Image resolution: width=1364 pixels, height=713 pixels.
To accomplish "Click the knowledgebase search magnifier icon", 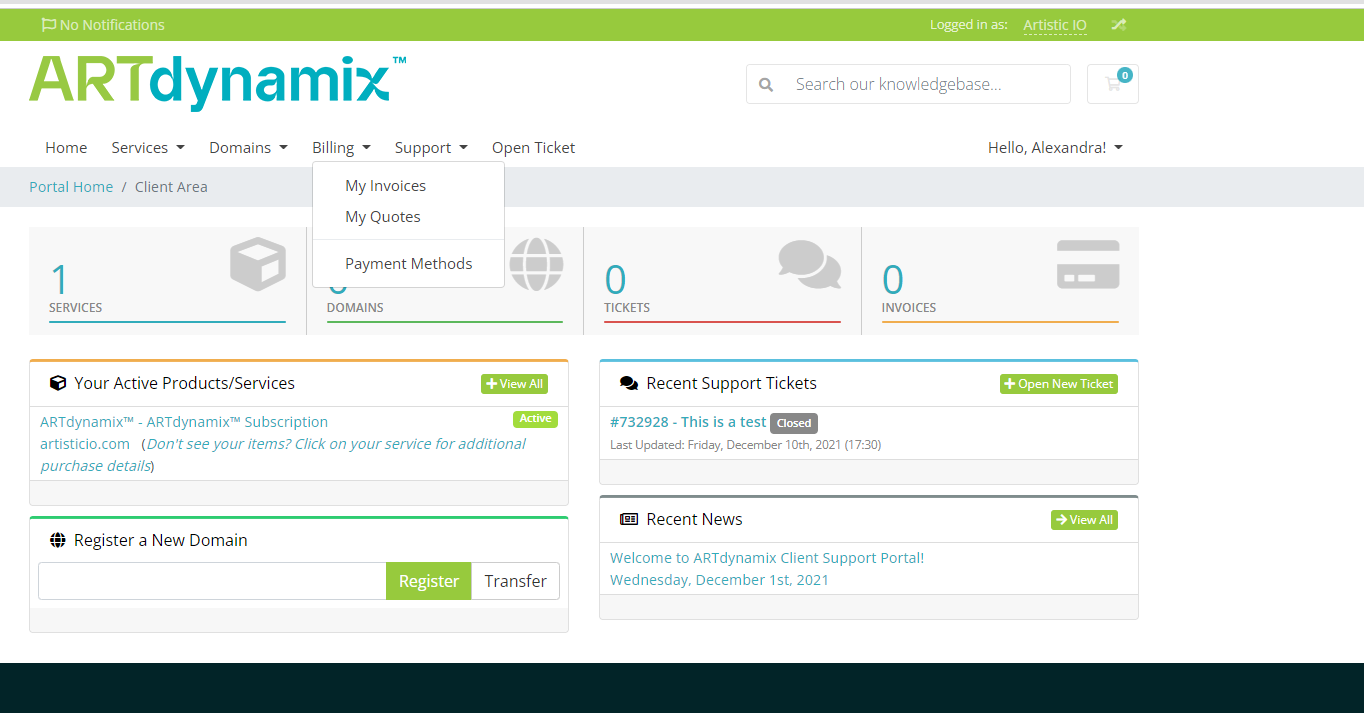I will pos(766,85).
